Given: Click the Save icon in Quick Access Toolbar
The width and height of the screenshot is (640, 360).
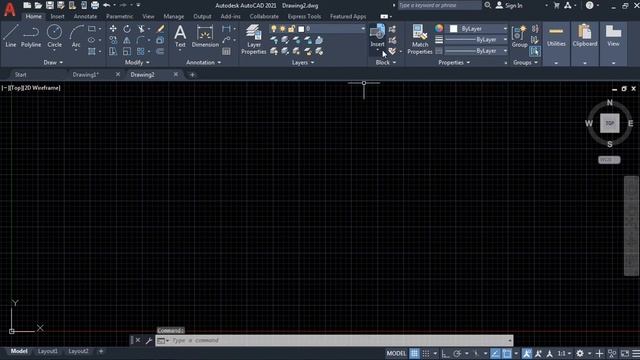Looking at the screenshot, I should click(x=49, y=5).
